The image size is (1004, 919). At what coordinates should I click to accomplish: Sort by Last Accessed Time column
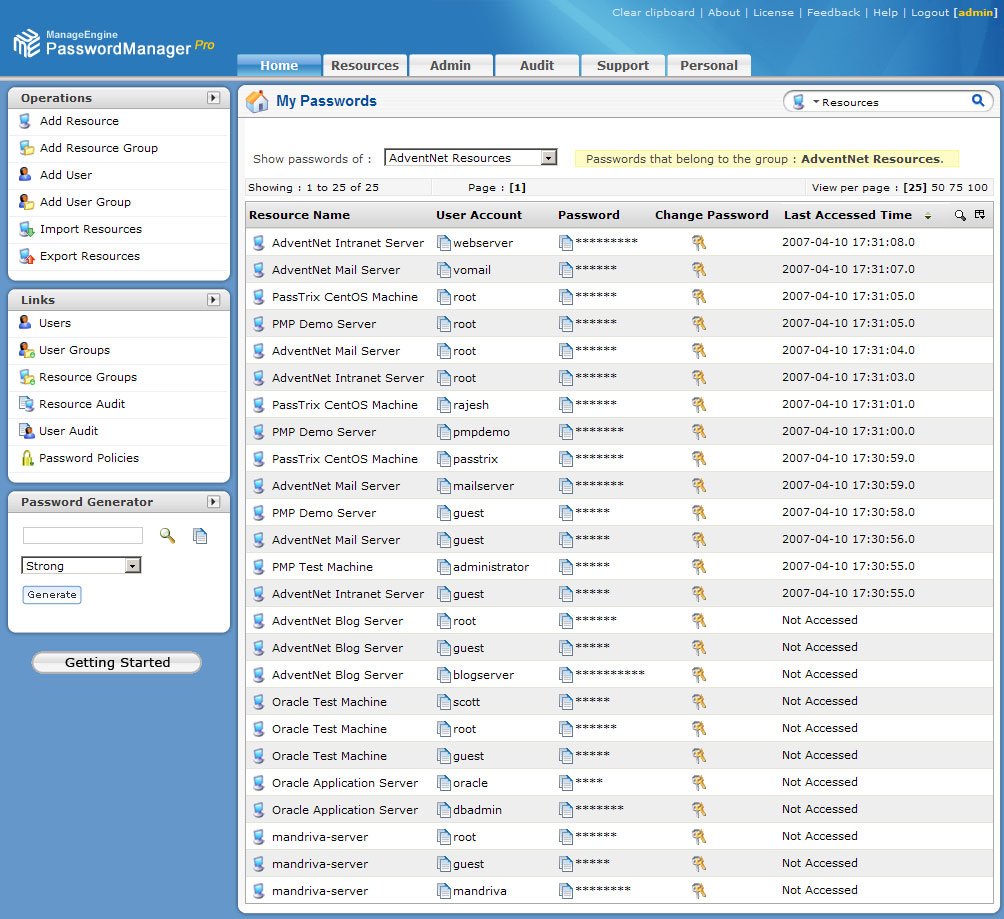point(847,215)
